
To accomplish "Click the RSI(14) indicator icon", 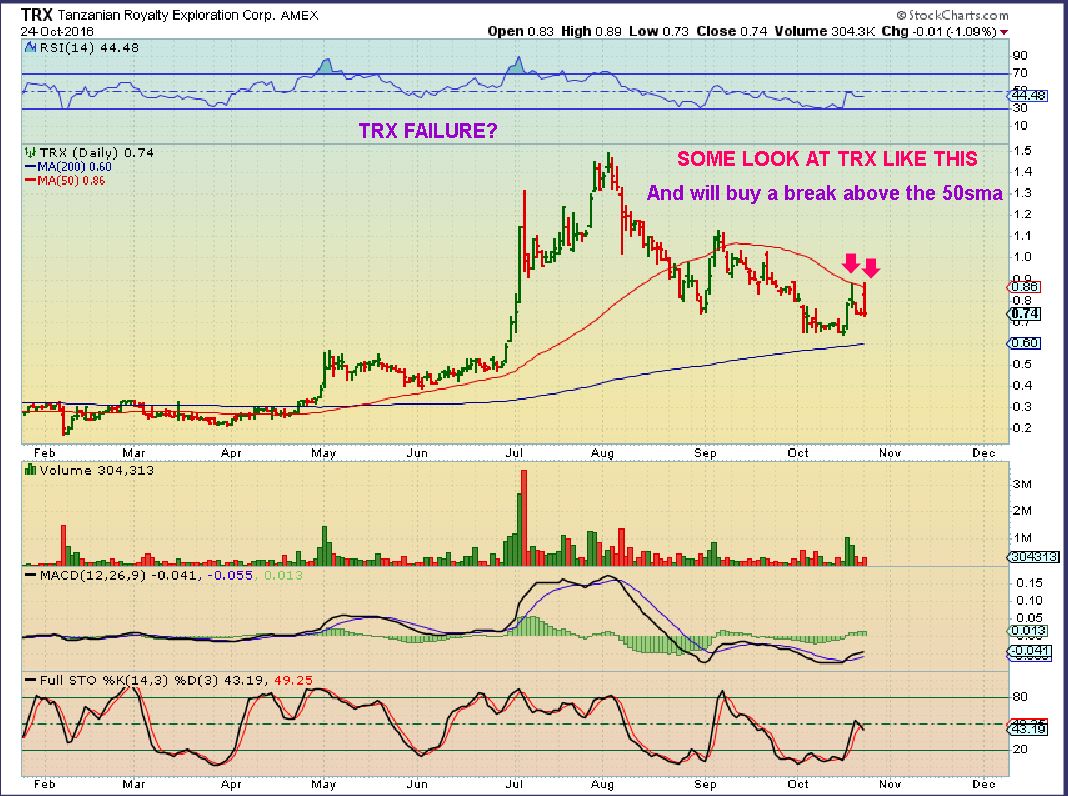I will (29, 48).
